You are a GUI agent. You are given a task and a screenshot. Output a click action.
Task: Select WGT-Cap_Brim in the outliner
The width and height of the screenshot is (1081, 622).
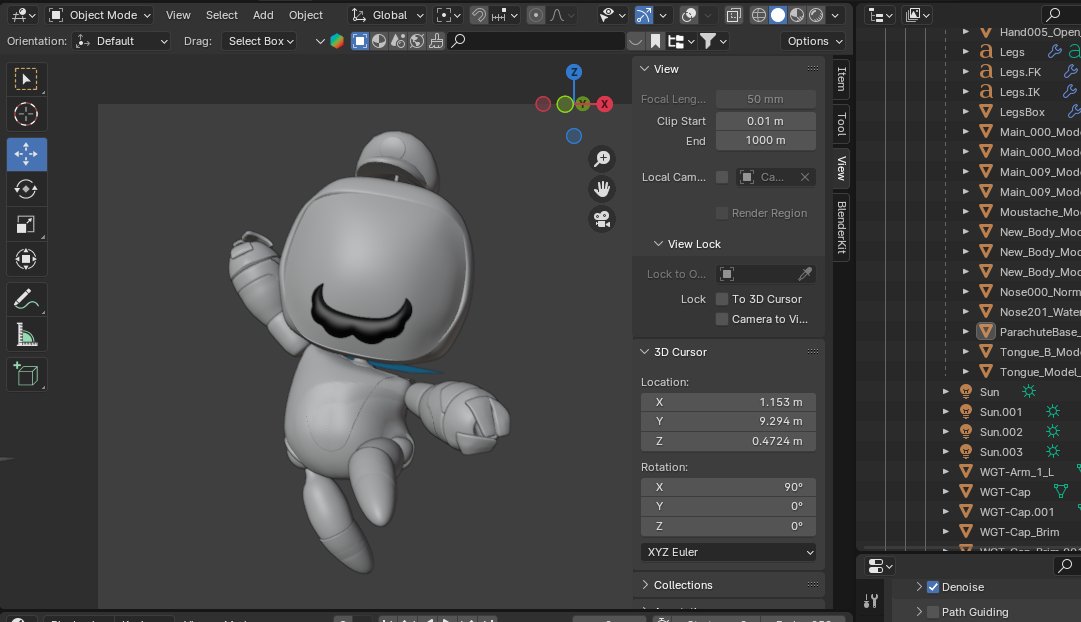click(x=1019, y=532)
